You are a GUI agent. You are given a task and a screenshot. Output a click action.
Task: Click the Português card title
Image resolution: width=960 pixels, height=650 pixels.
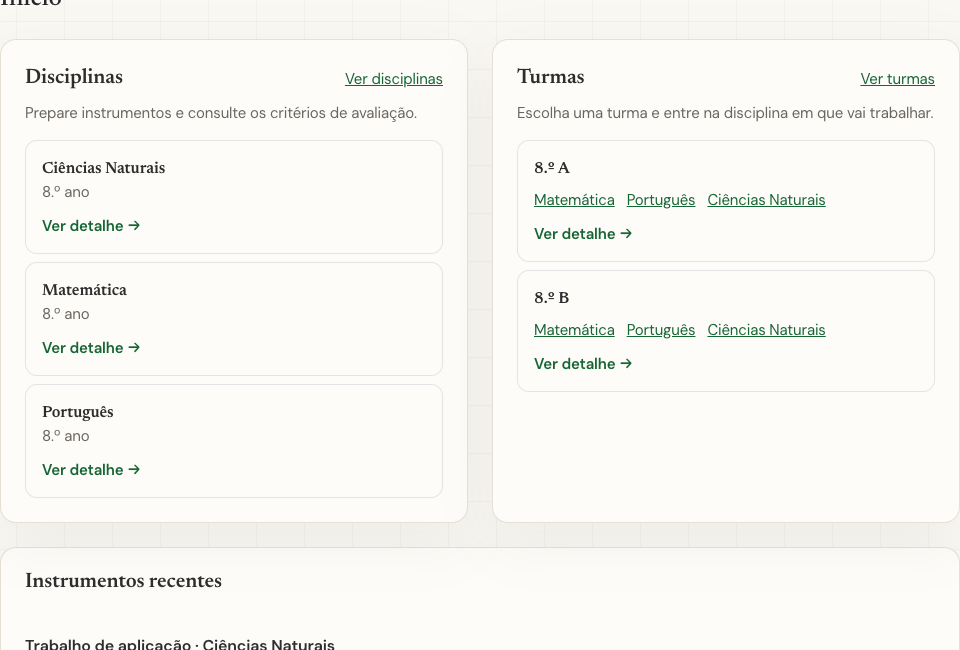click(x=78, y=412)
